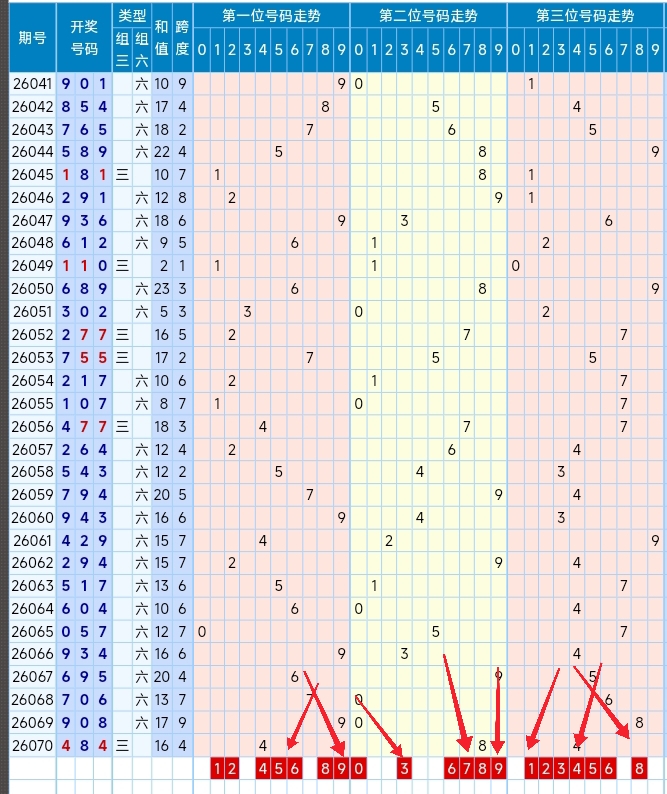Click red box 3 under third position trend

click(561, 769)
